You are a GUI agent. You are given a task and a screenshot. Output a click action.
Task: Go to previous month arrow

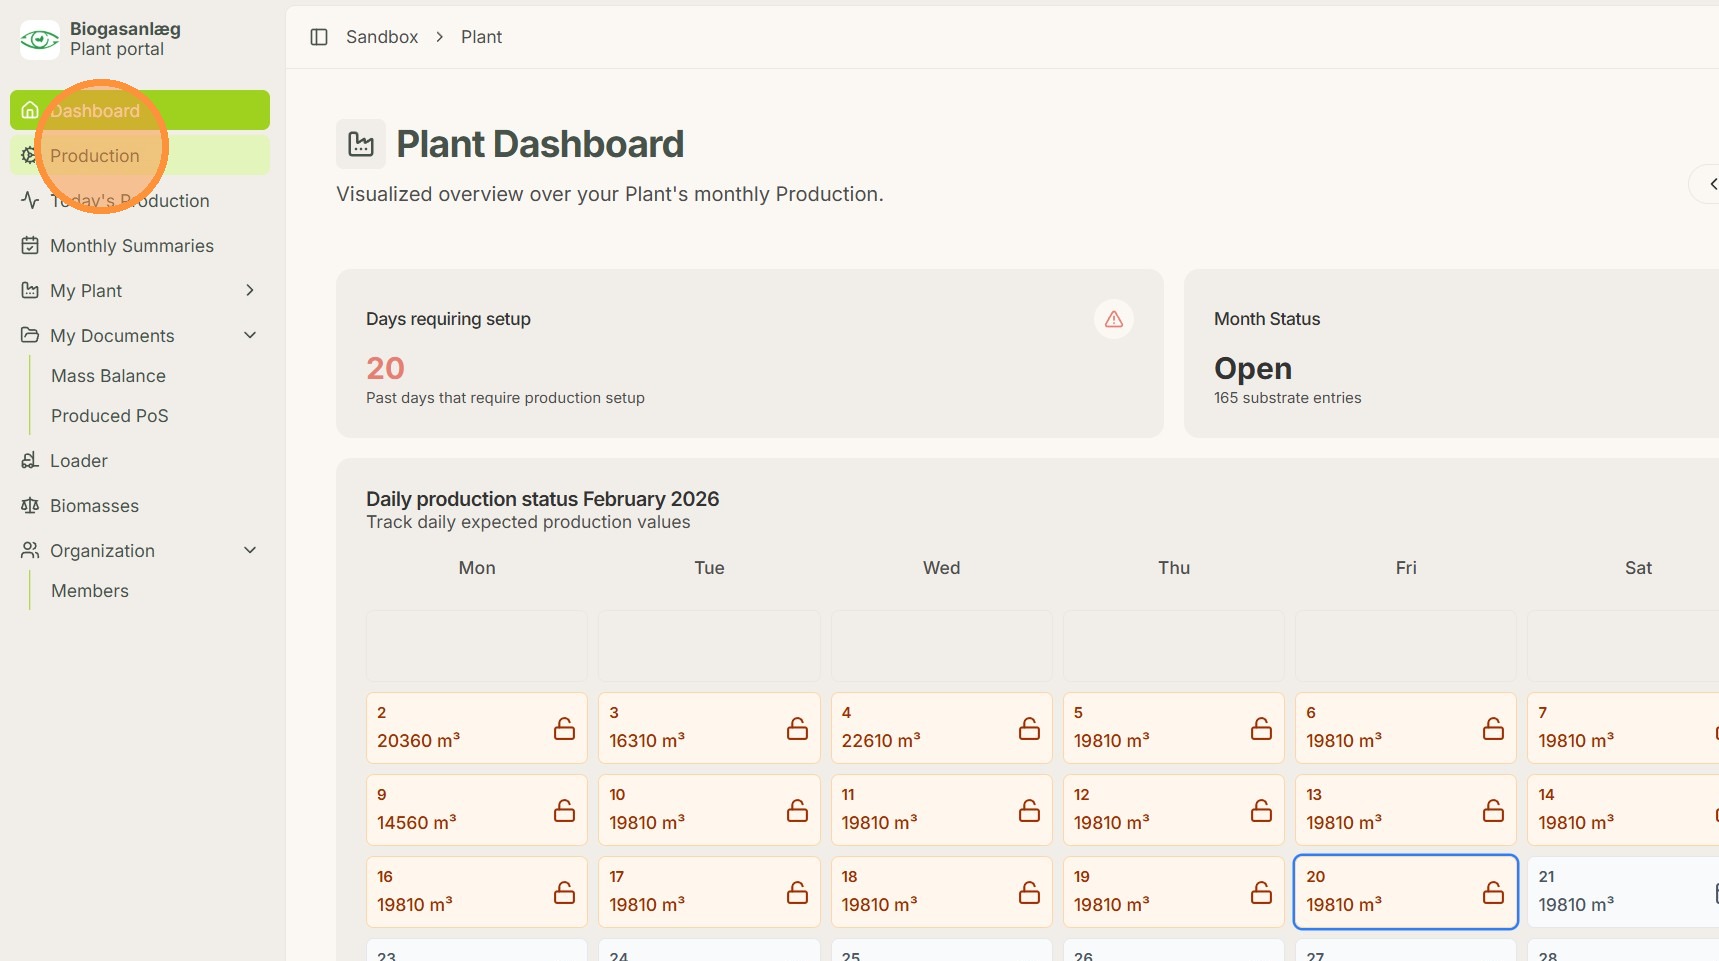click(1712, 184)
